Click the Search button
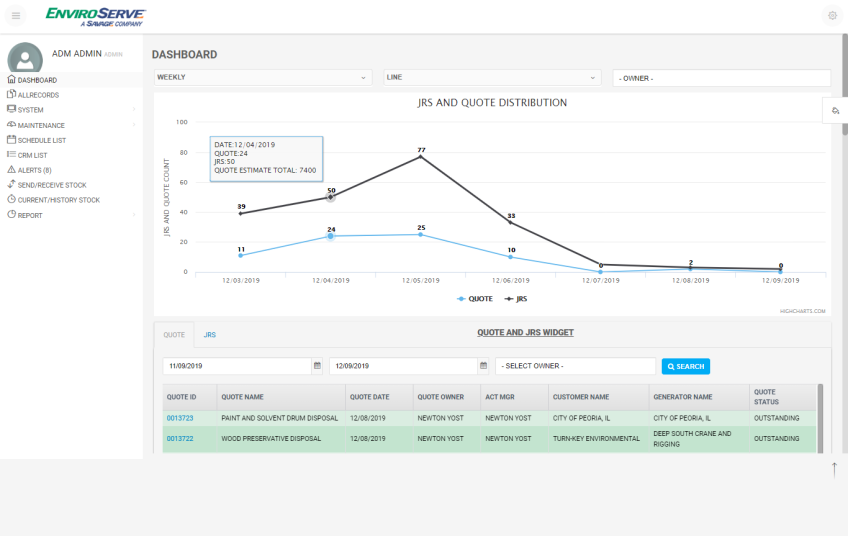 tap(686, 366)
